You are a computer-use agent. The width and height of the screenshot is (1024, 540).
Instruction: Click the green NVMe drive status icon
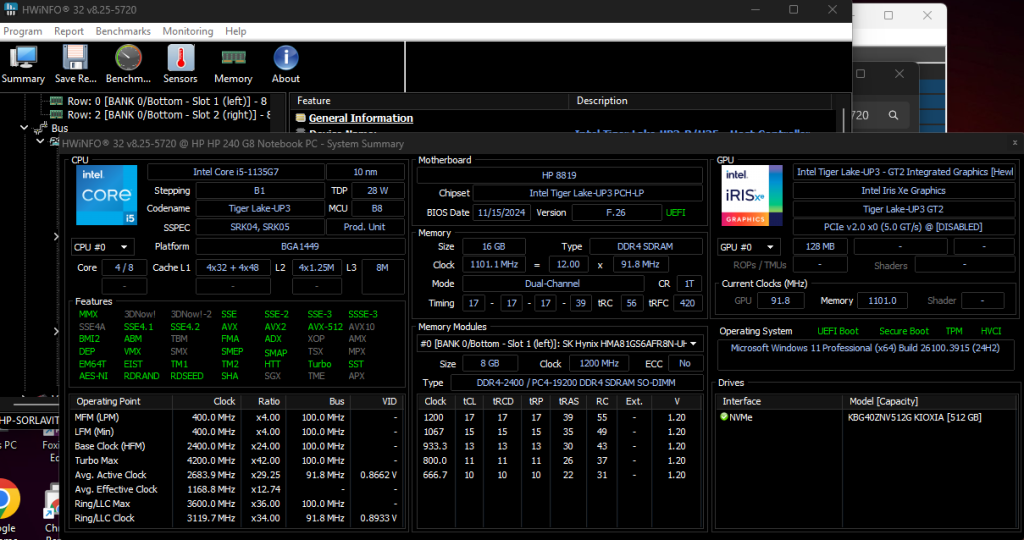click(724, 417)
